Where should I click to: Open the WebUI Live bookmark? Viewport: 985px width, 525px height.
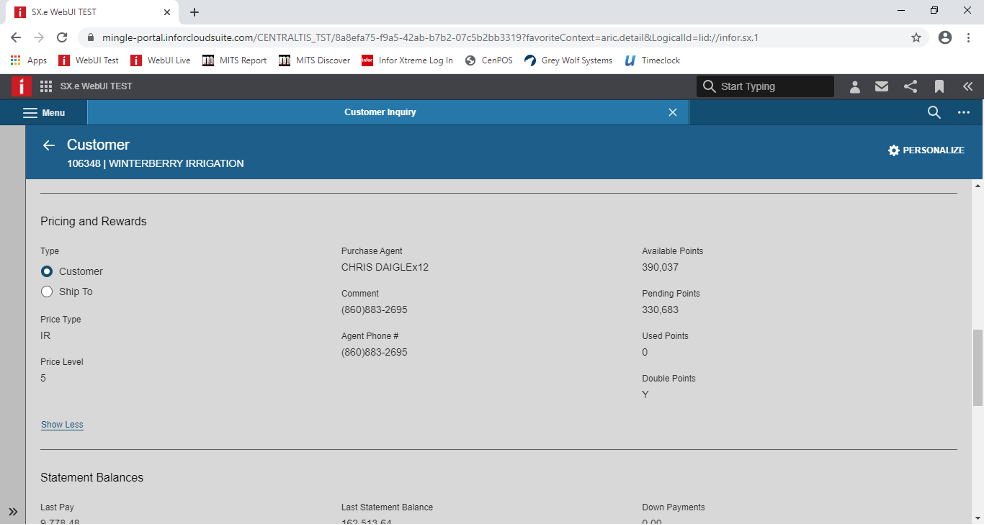tap(160, 60)
